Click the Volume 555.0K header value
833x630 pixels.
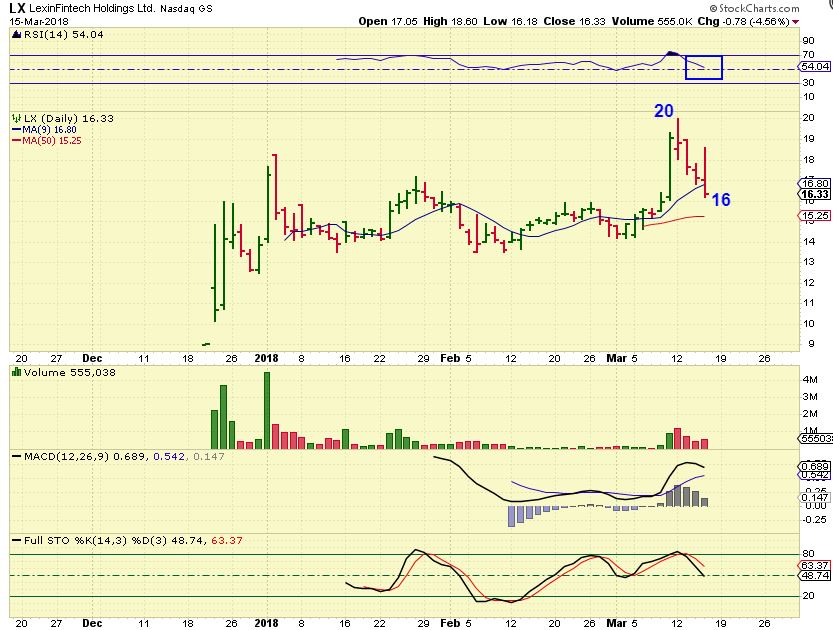(x=651, y=21)
